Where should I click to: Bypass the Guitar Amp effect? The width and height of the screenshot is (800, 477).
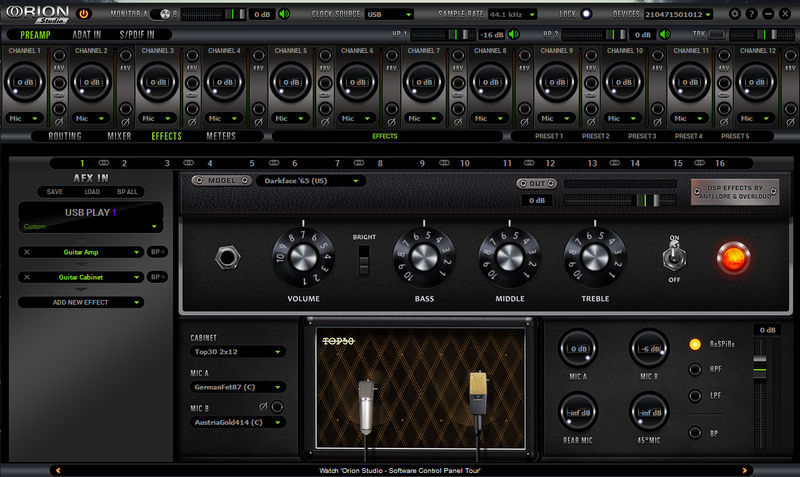tap(157, 252)
